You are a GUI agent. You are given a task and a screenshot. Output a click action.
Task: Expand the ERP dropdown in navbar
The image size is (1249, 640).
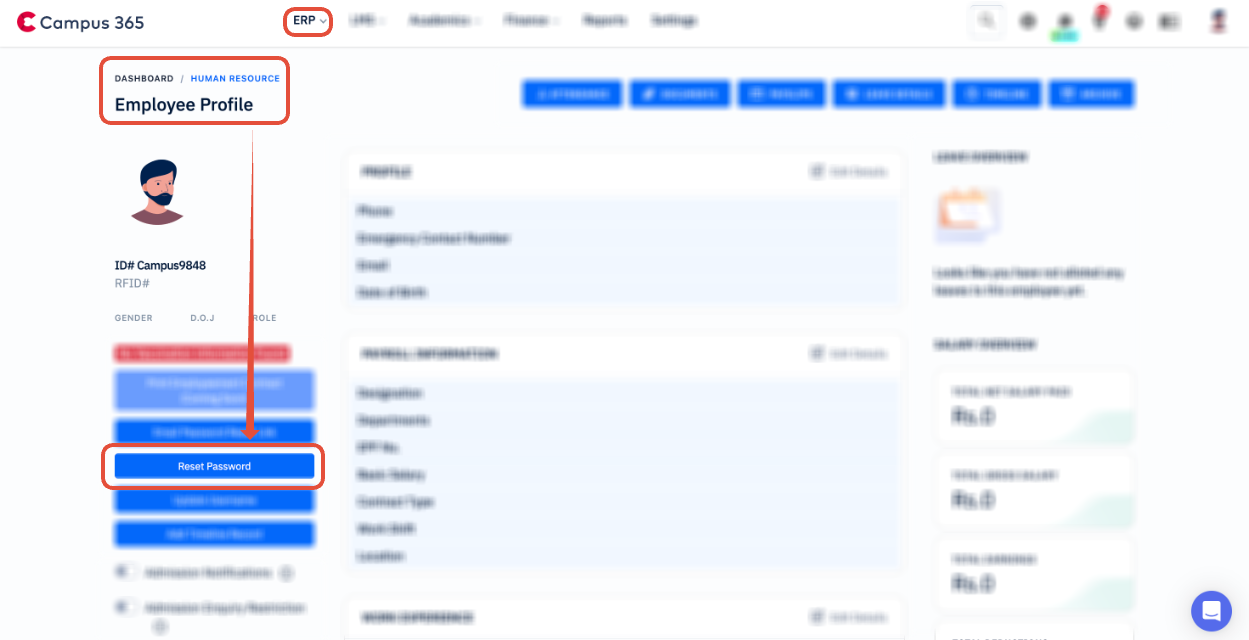[309, 21]
